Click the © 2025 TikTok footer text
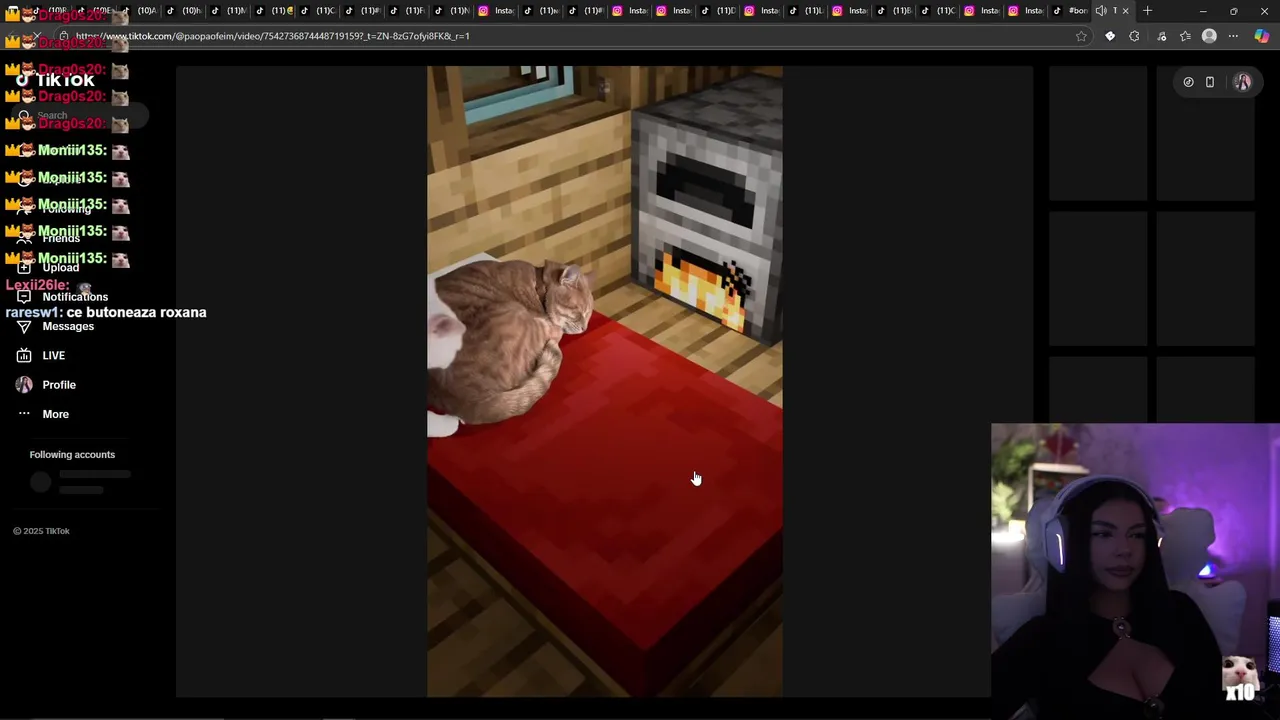Viewport: 1280px width, 720px height. click(41, 531)
